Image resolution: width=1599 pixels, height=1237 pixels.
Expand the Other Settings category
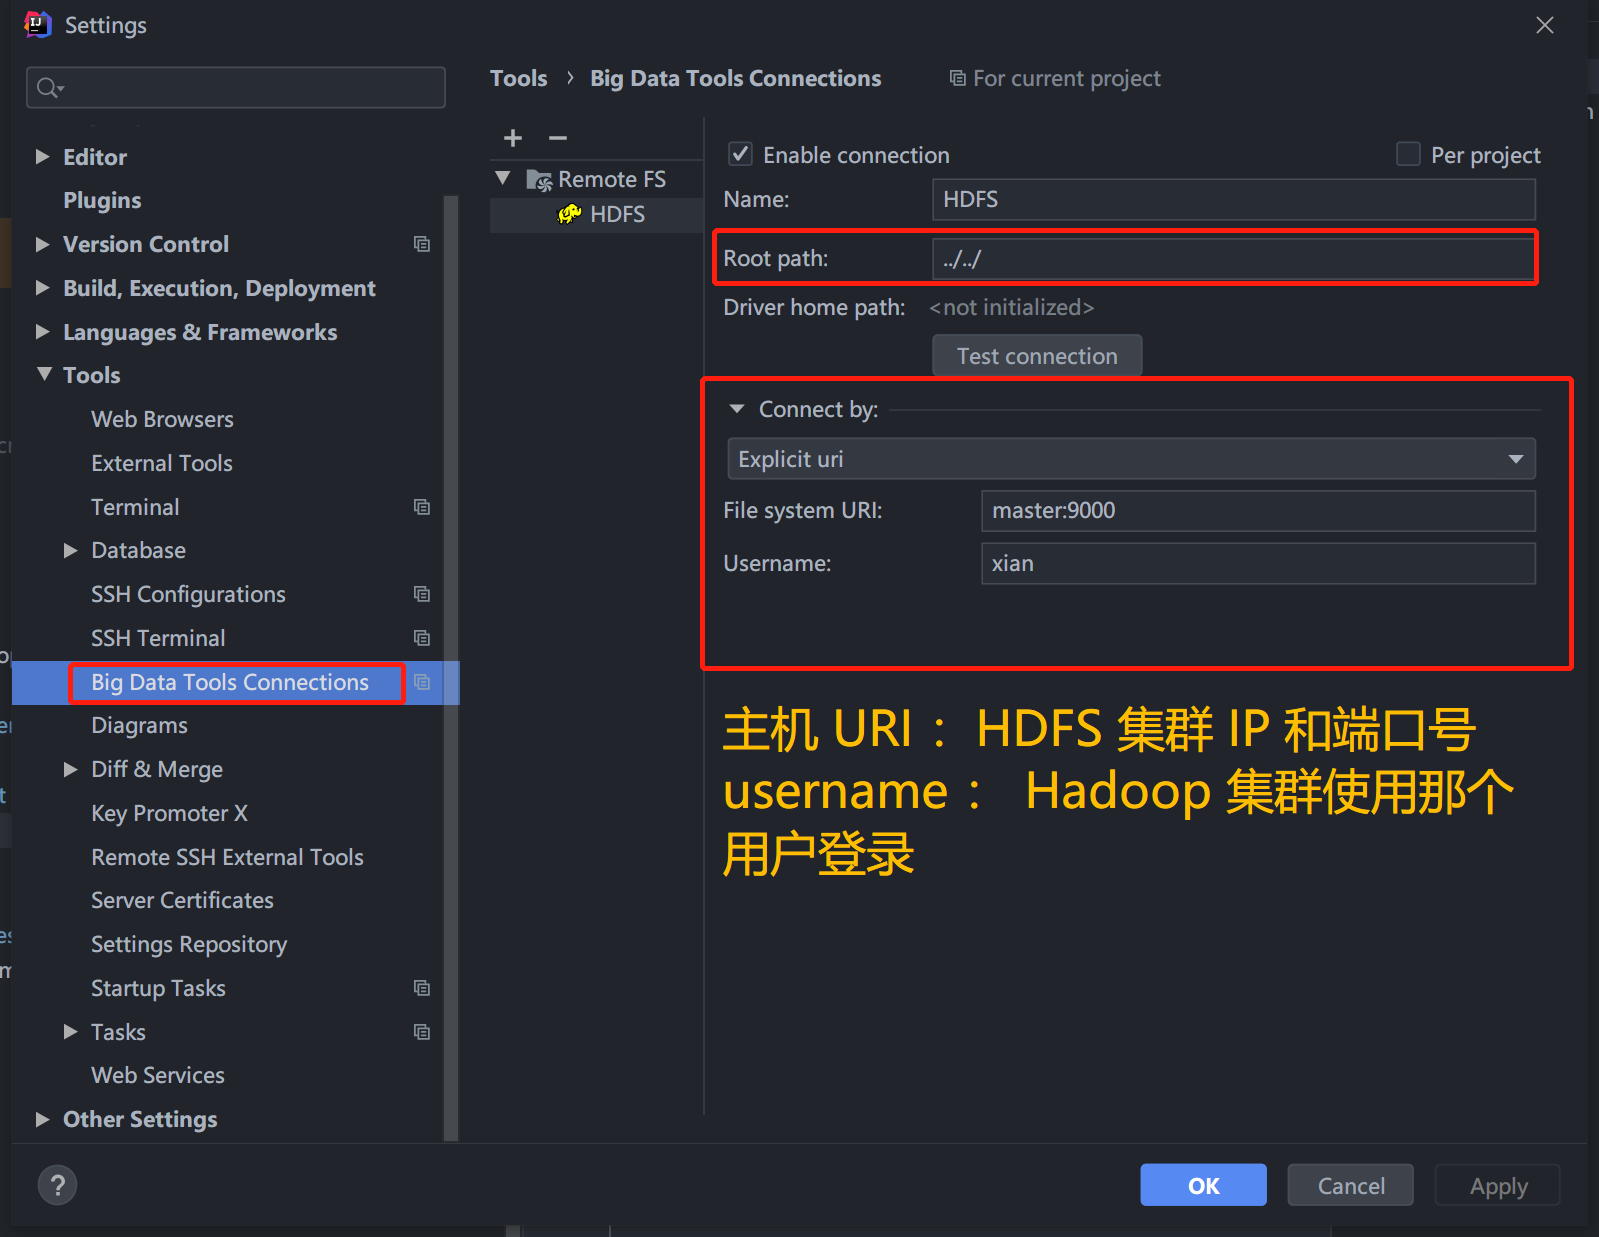coord(42,1119)
